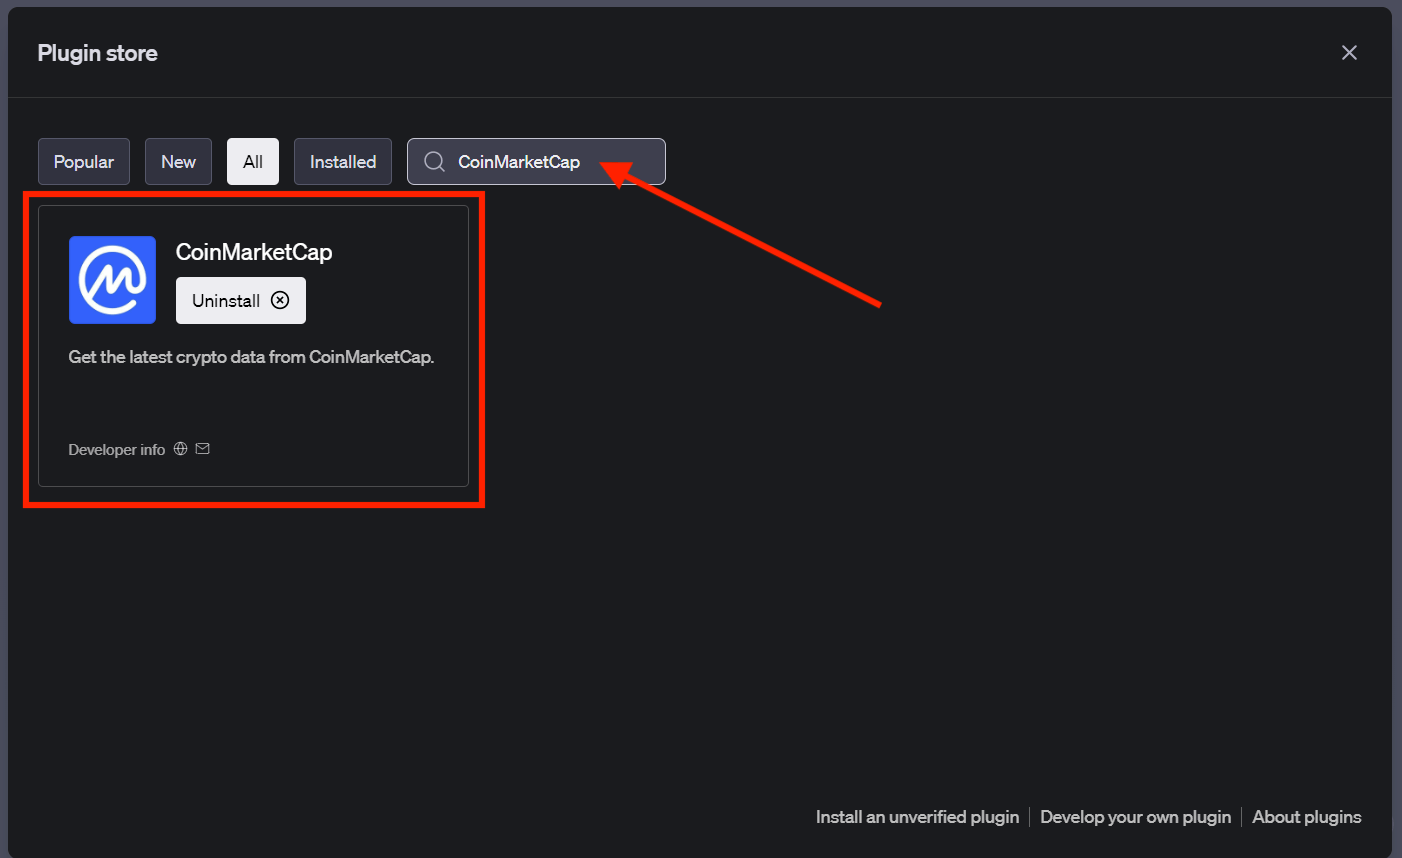Image resolution: width=1402 pixels, height=858 pixels.
Task: Click the search magnifier icon
Action: click(x=434, y=162)
